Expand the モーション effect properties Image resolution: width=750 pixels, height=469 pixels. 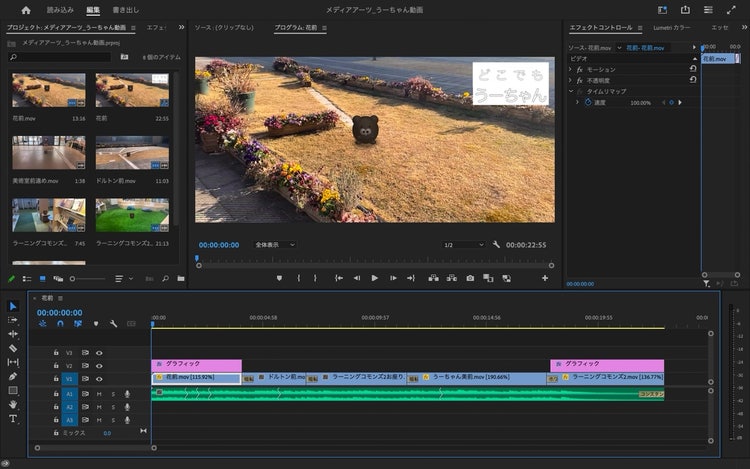[x=570, y=69]
